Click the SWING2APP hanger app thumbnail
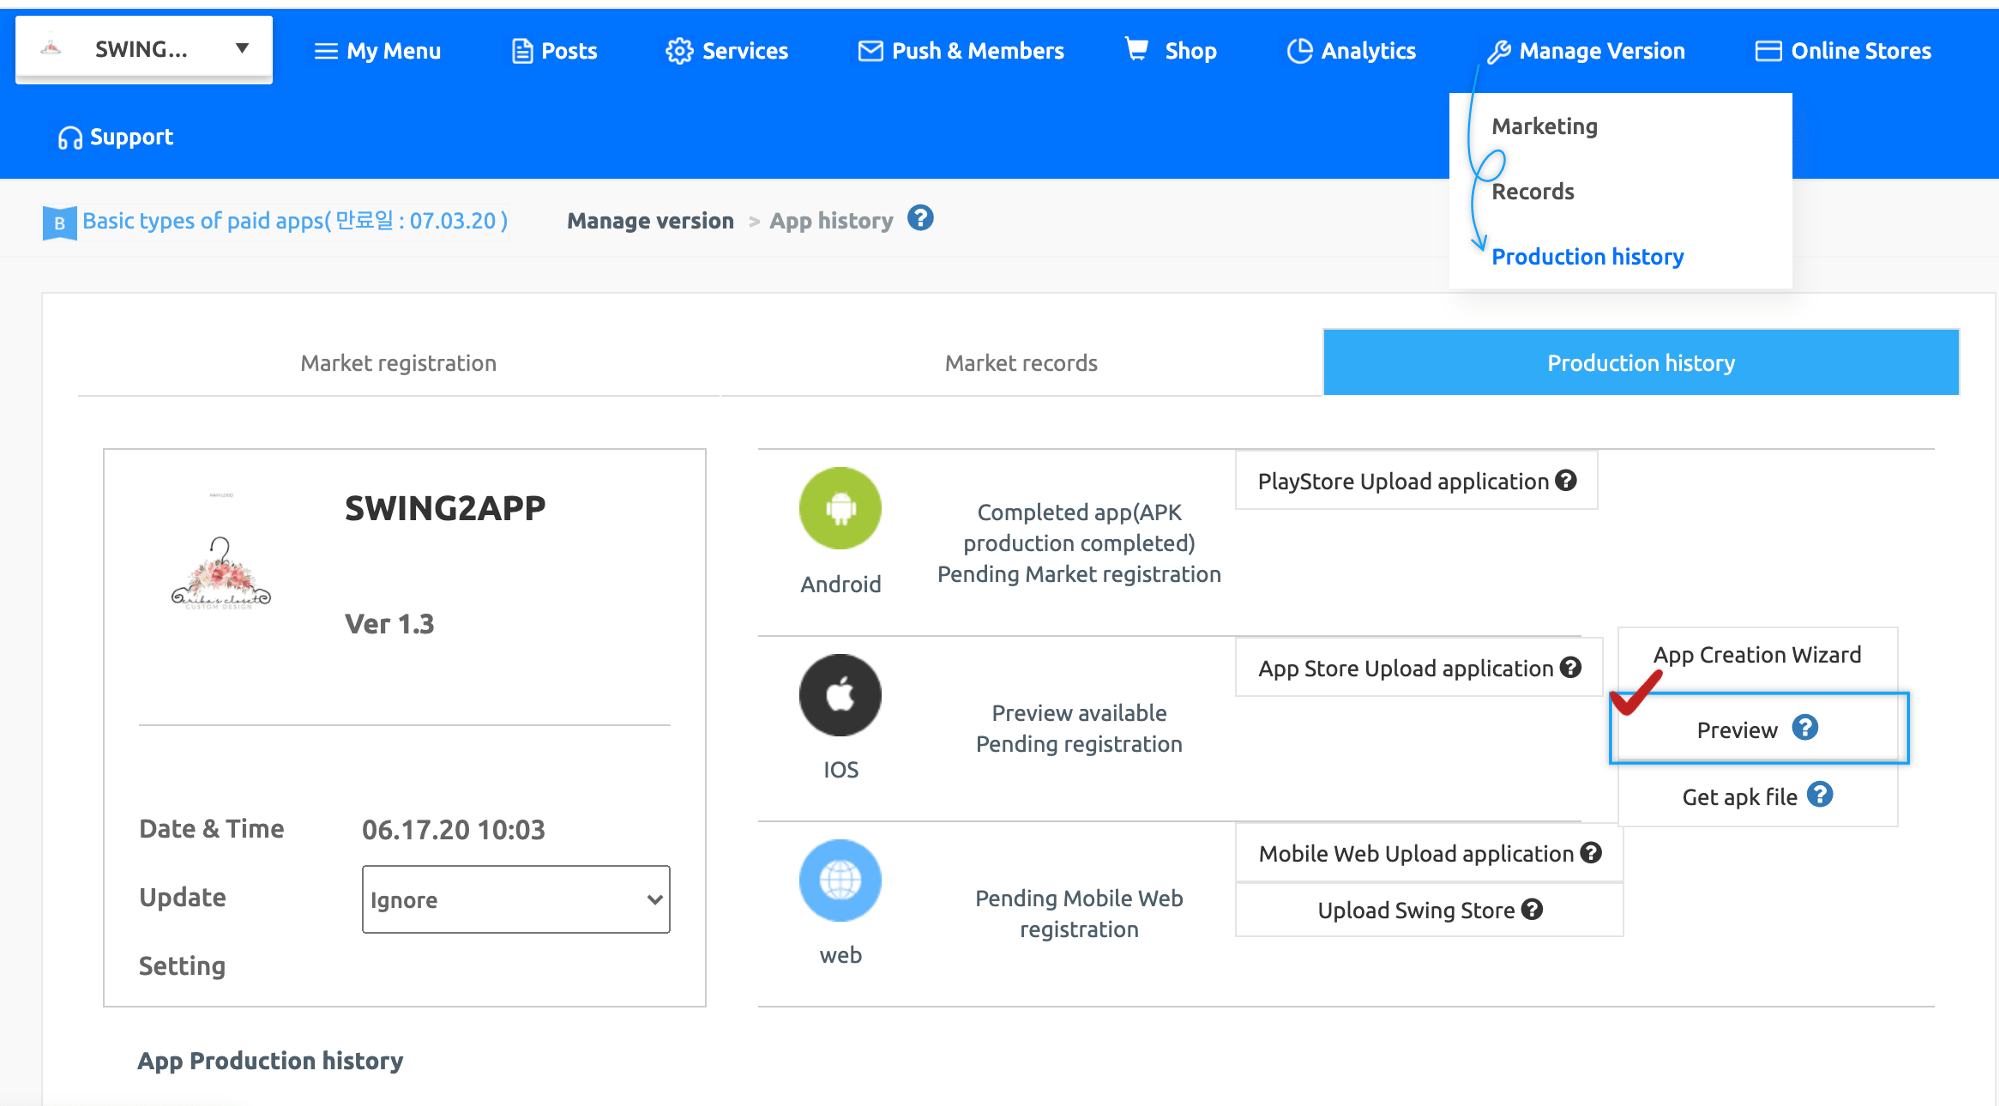The height and width of the screenshot is (1106, 1999). tap(221, 573)
